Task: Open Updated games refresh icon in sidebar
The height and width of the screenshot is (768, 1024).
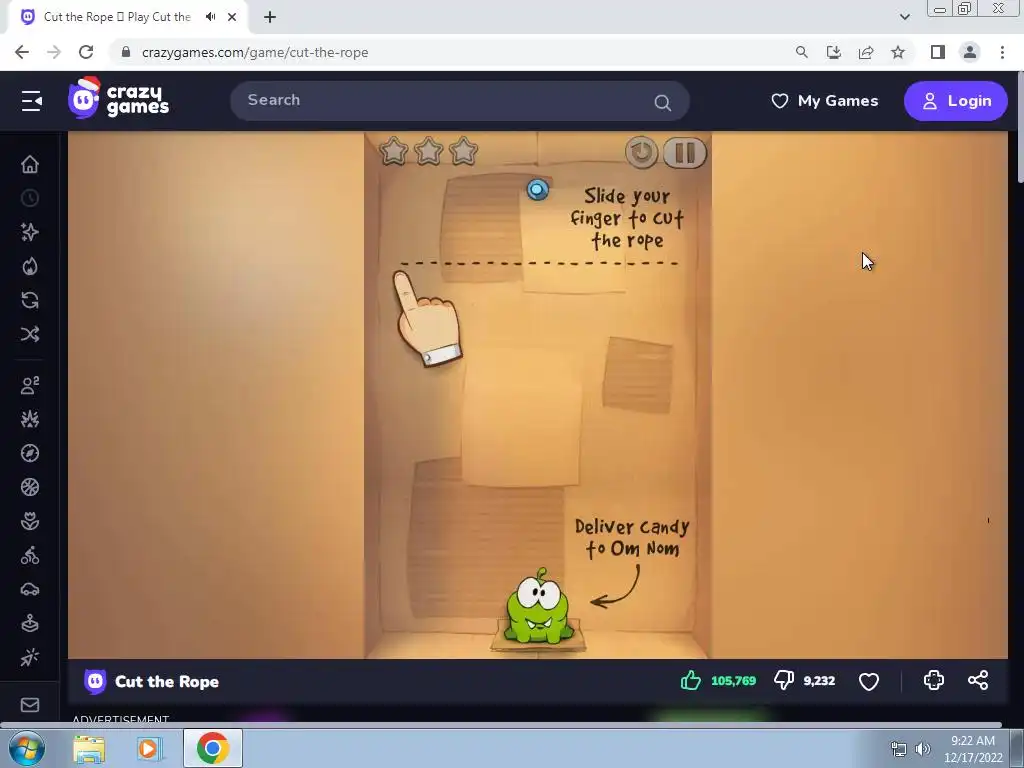Action: click(29, 300)
